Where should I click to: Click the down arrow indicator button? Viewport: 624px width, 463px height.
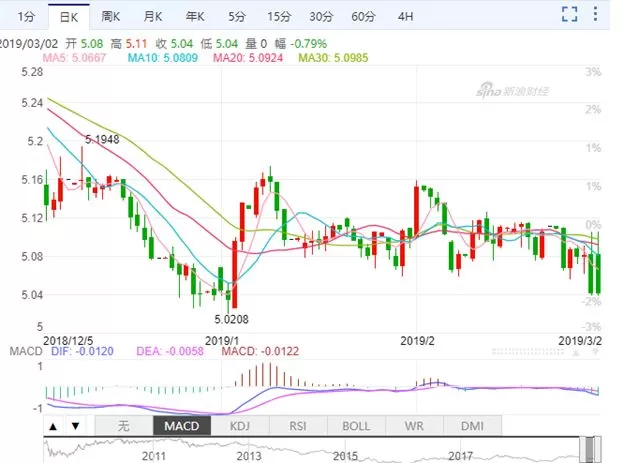[x=75, y=426]
